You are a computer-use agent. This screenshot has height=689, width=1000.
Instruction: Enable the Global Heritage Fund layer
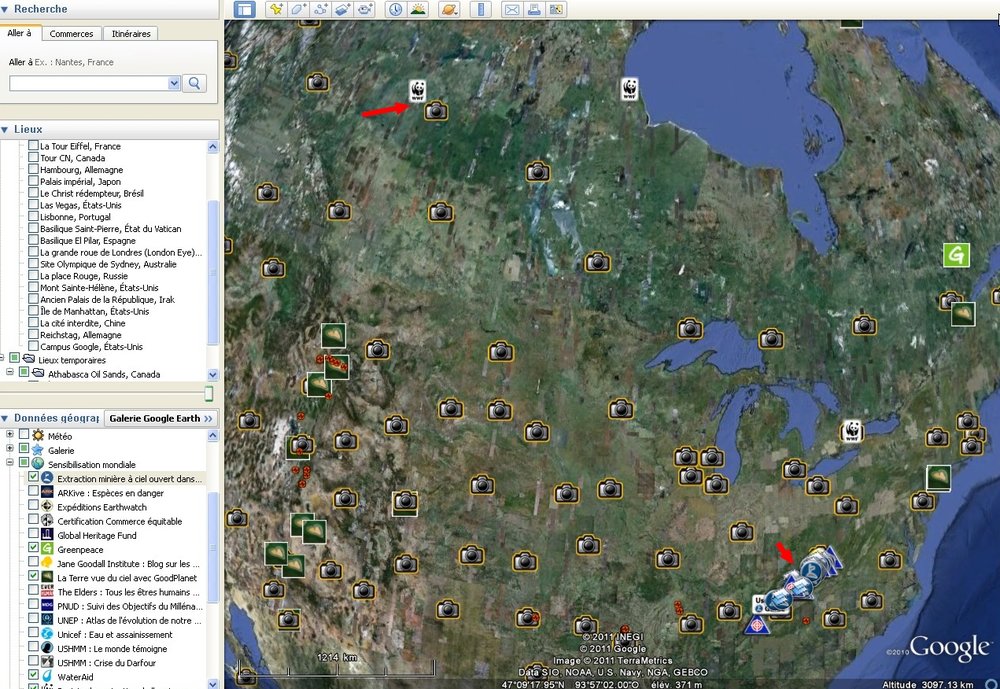[33, 534]
